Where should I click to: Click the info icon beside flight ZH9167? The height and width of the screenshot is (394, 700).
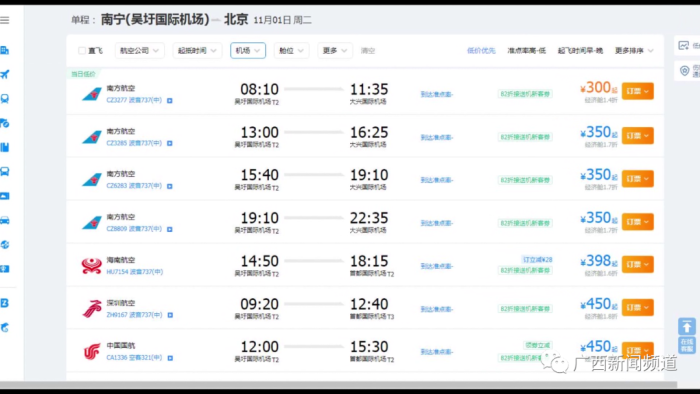[x=170, y=315]
